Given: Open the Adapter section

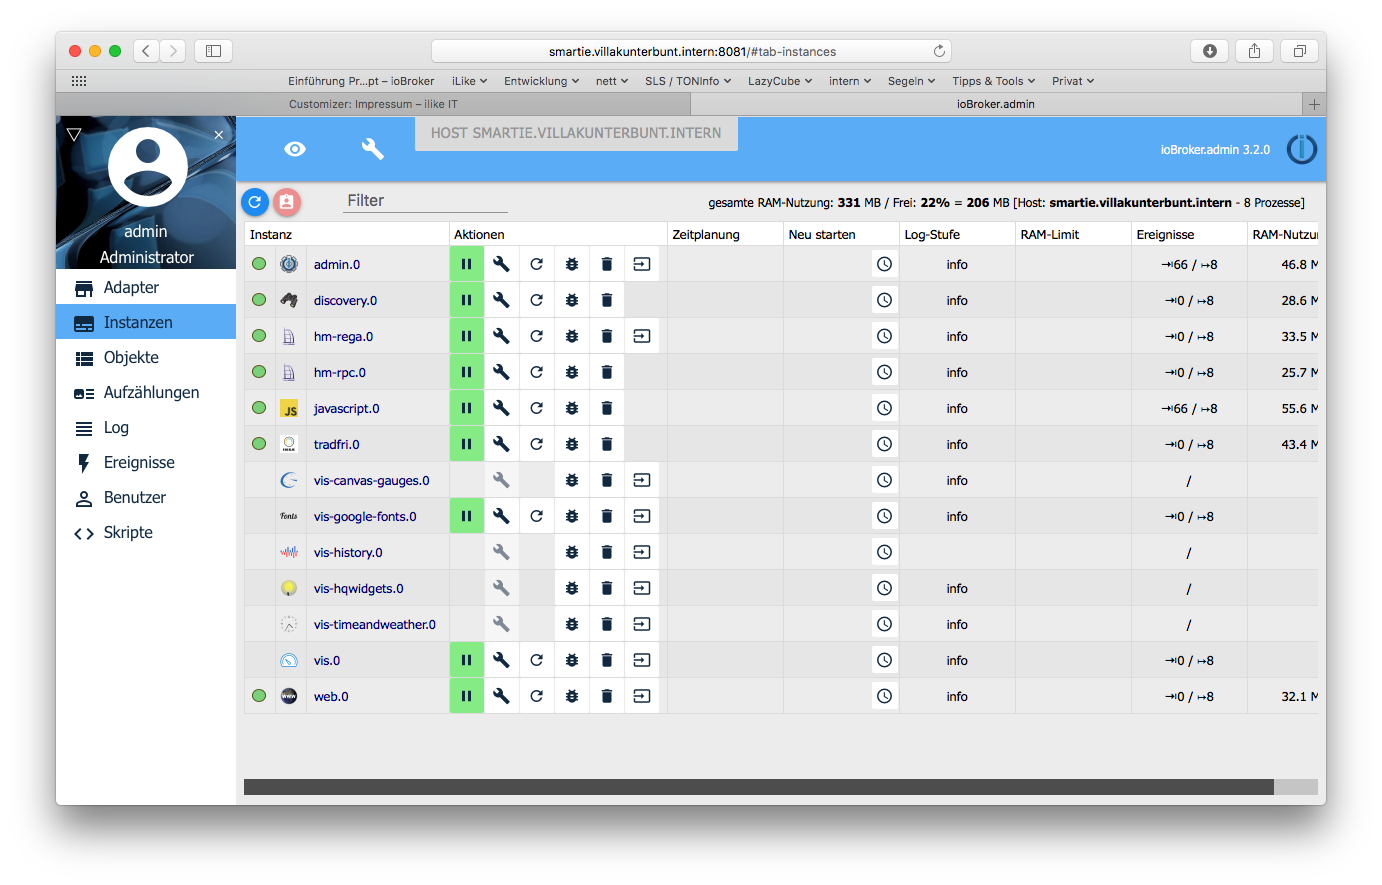Looking at the screenshot, I should (x=146, y=287).
